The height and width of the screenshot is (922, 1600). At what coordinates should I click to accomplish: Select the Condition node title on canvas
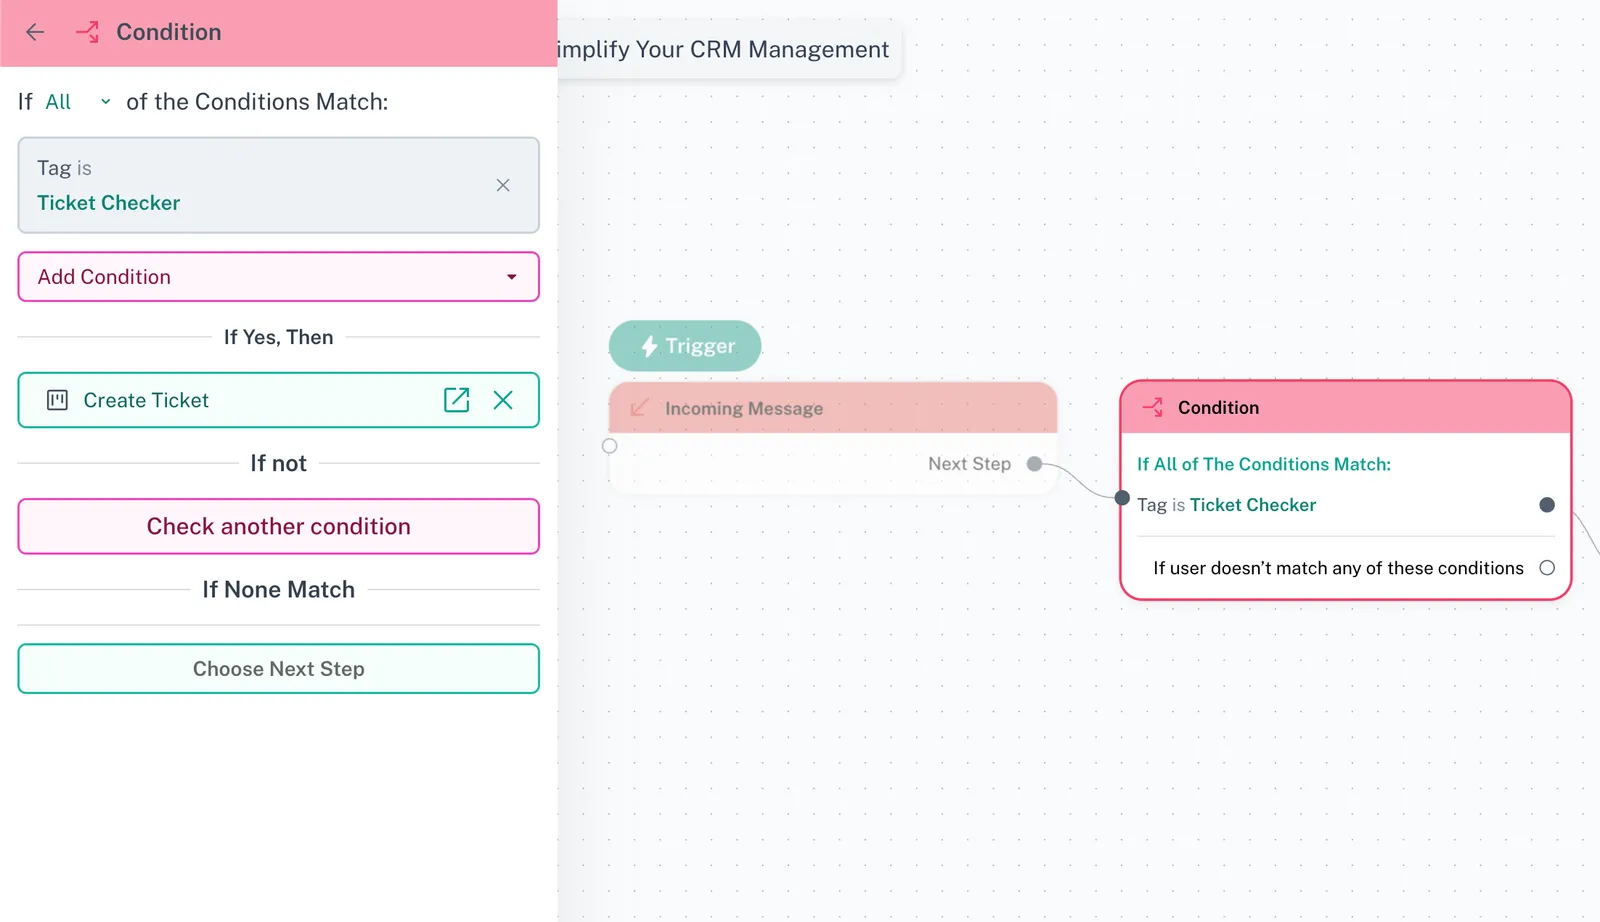point(1218,407)
